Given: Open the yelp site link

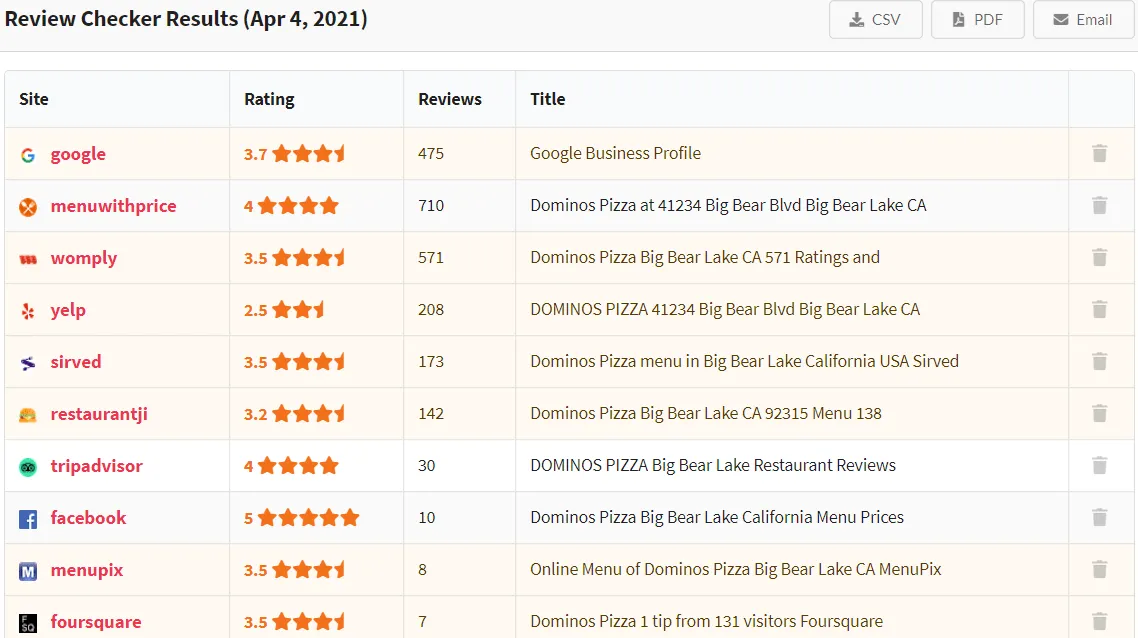Looking at the screenshot, I should click(x=68, y=310).
